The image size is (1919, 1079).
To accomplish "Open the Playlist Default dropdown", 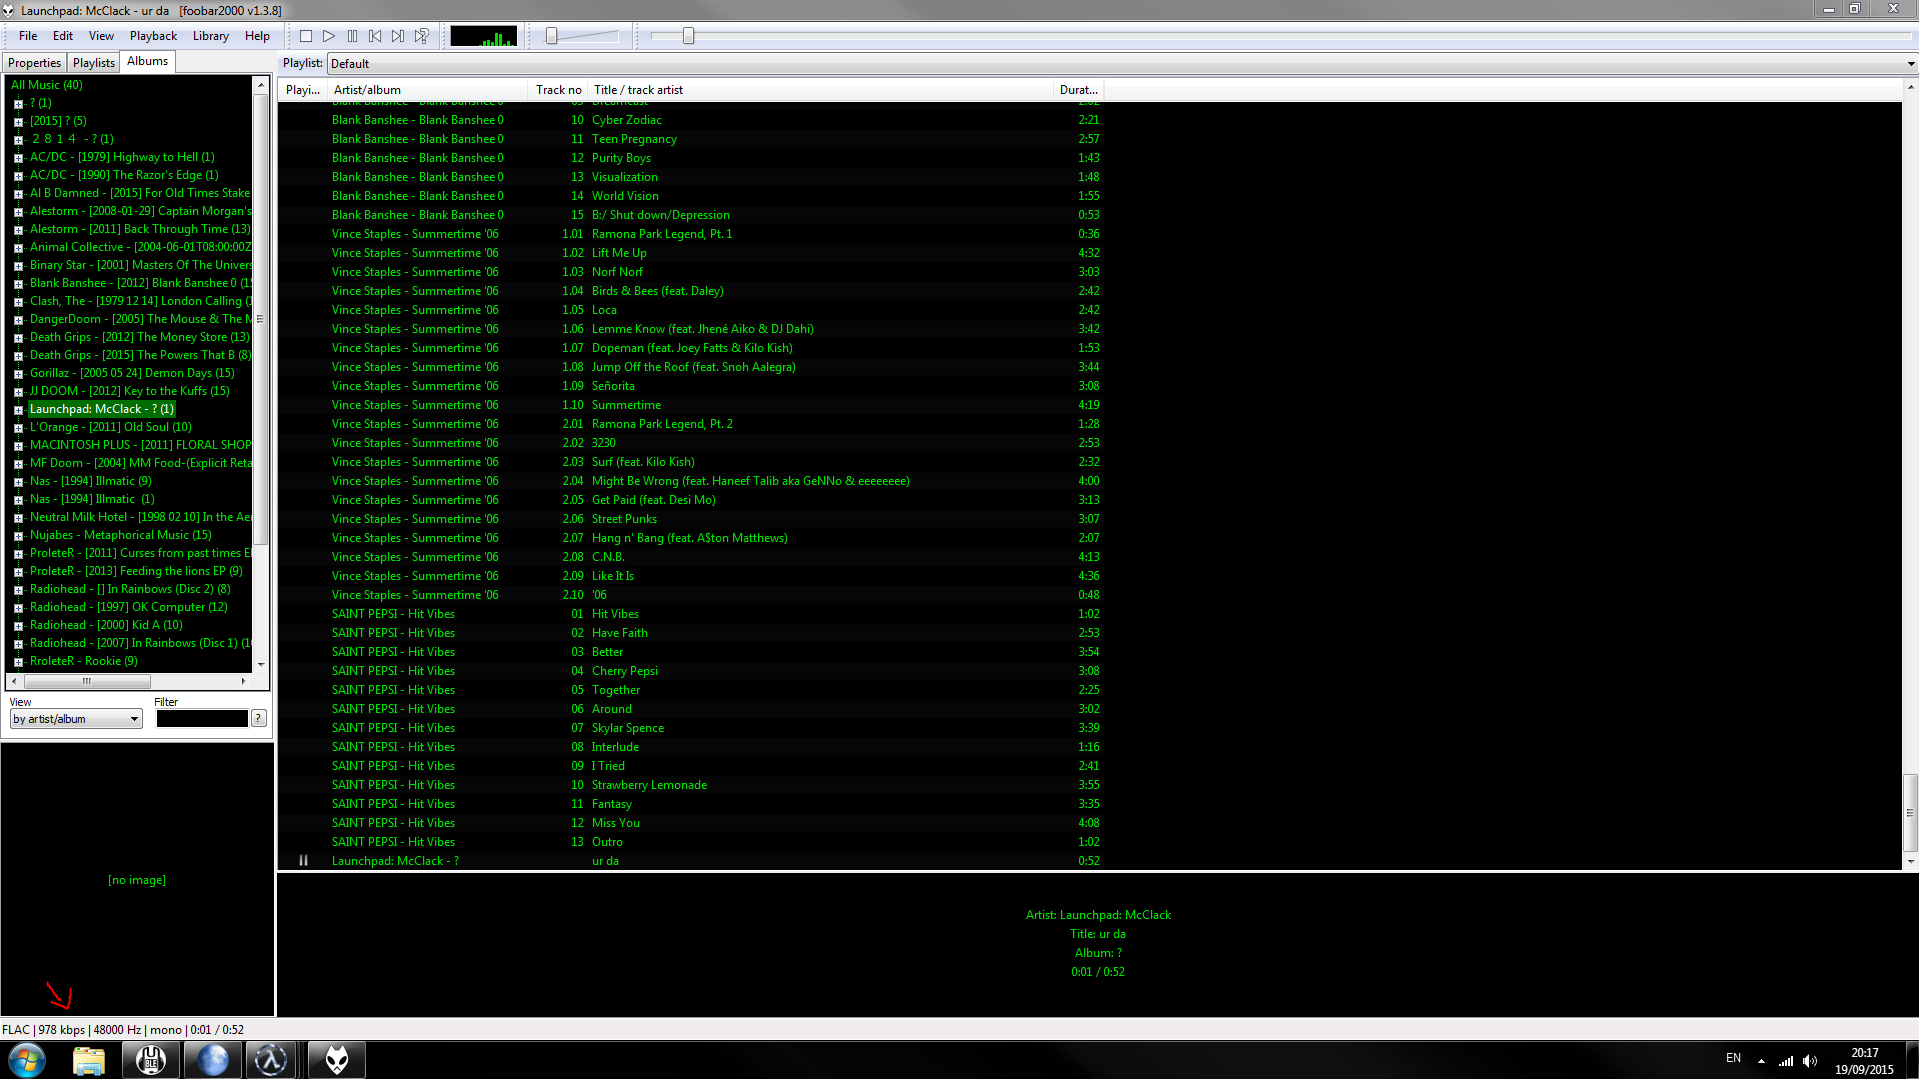I will pos(1122,64).
